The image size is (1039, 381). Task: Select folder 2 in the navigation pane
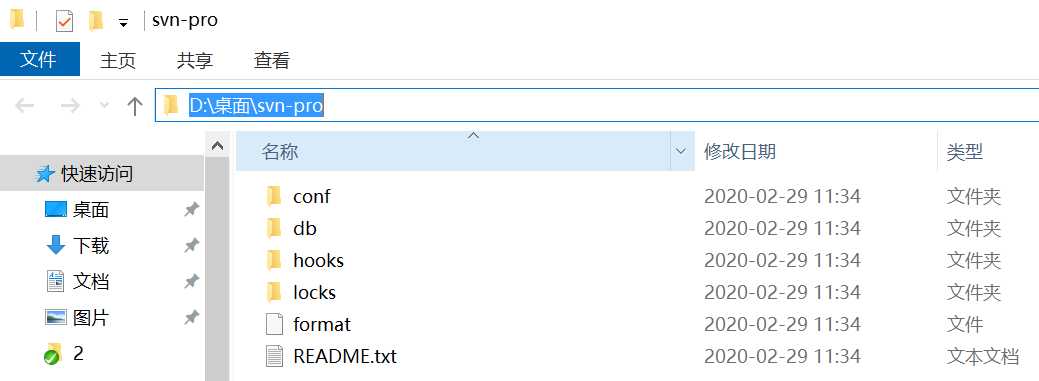tap(78, 353)
